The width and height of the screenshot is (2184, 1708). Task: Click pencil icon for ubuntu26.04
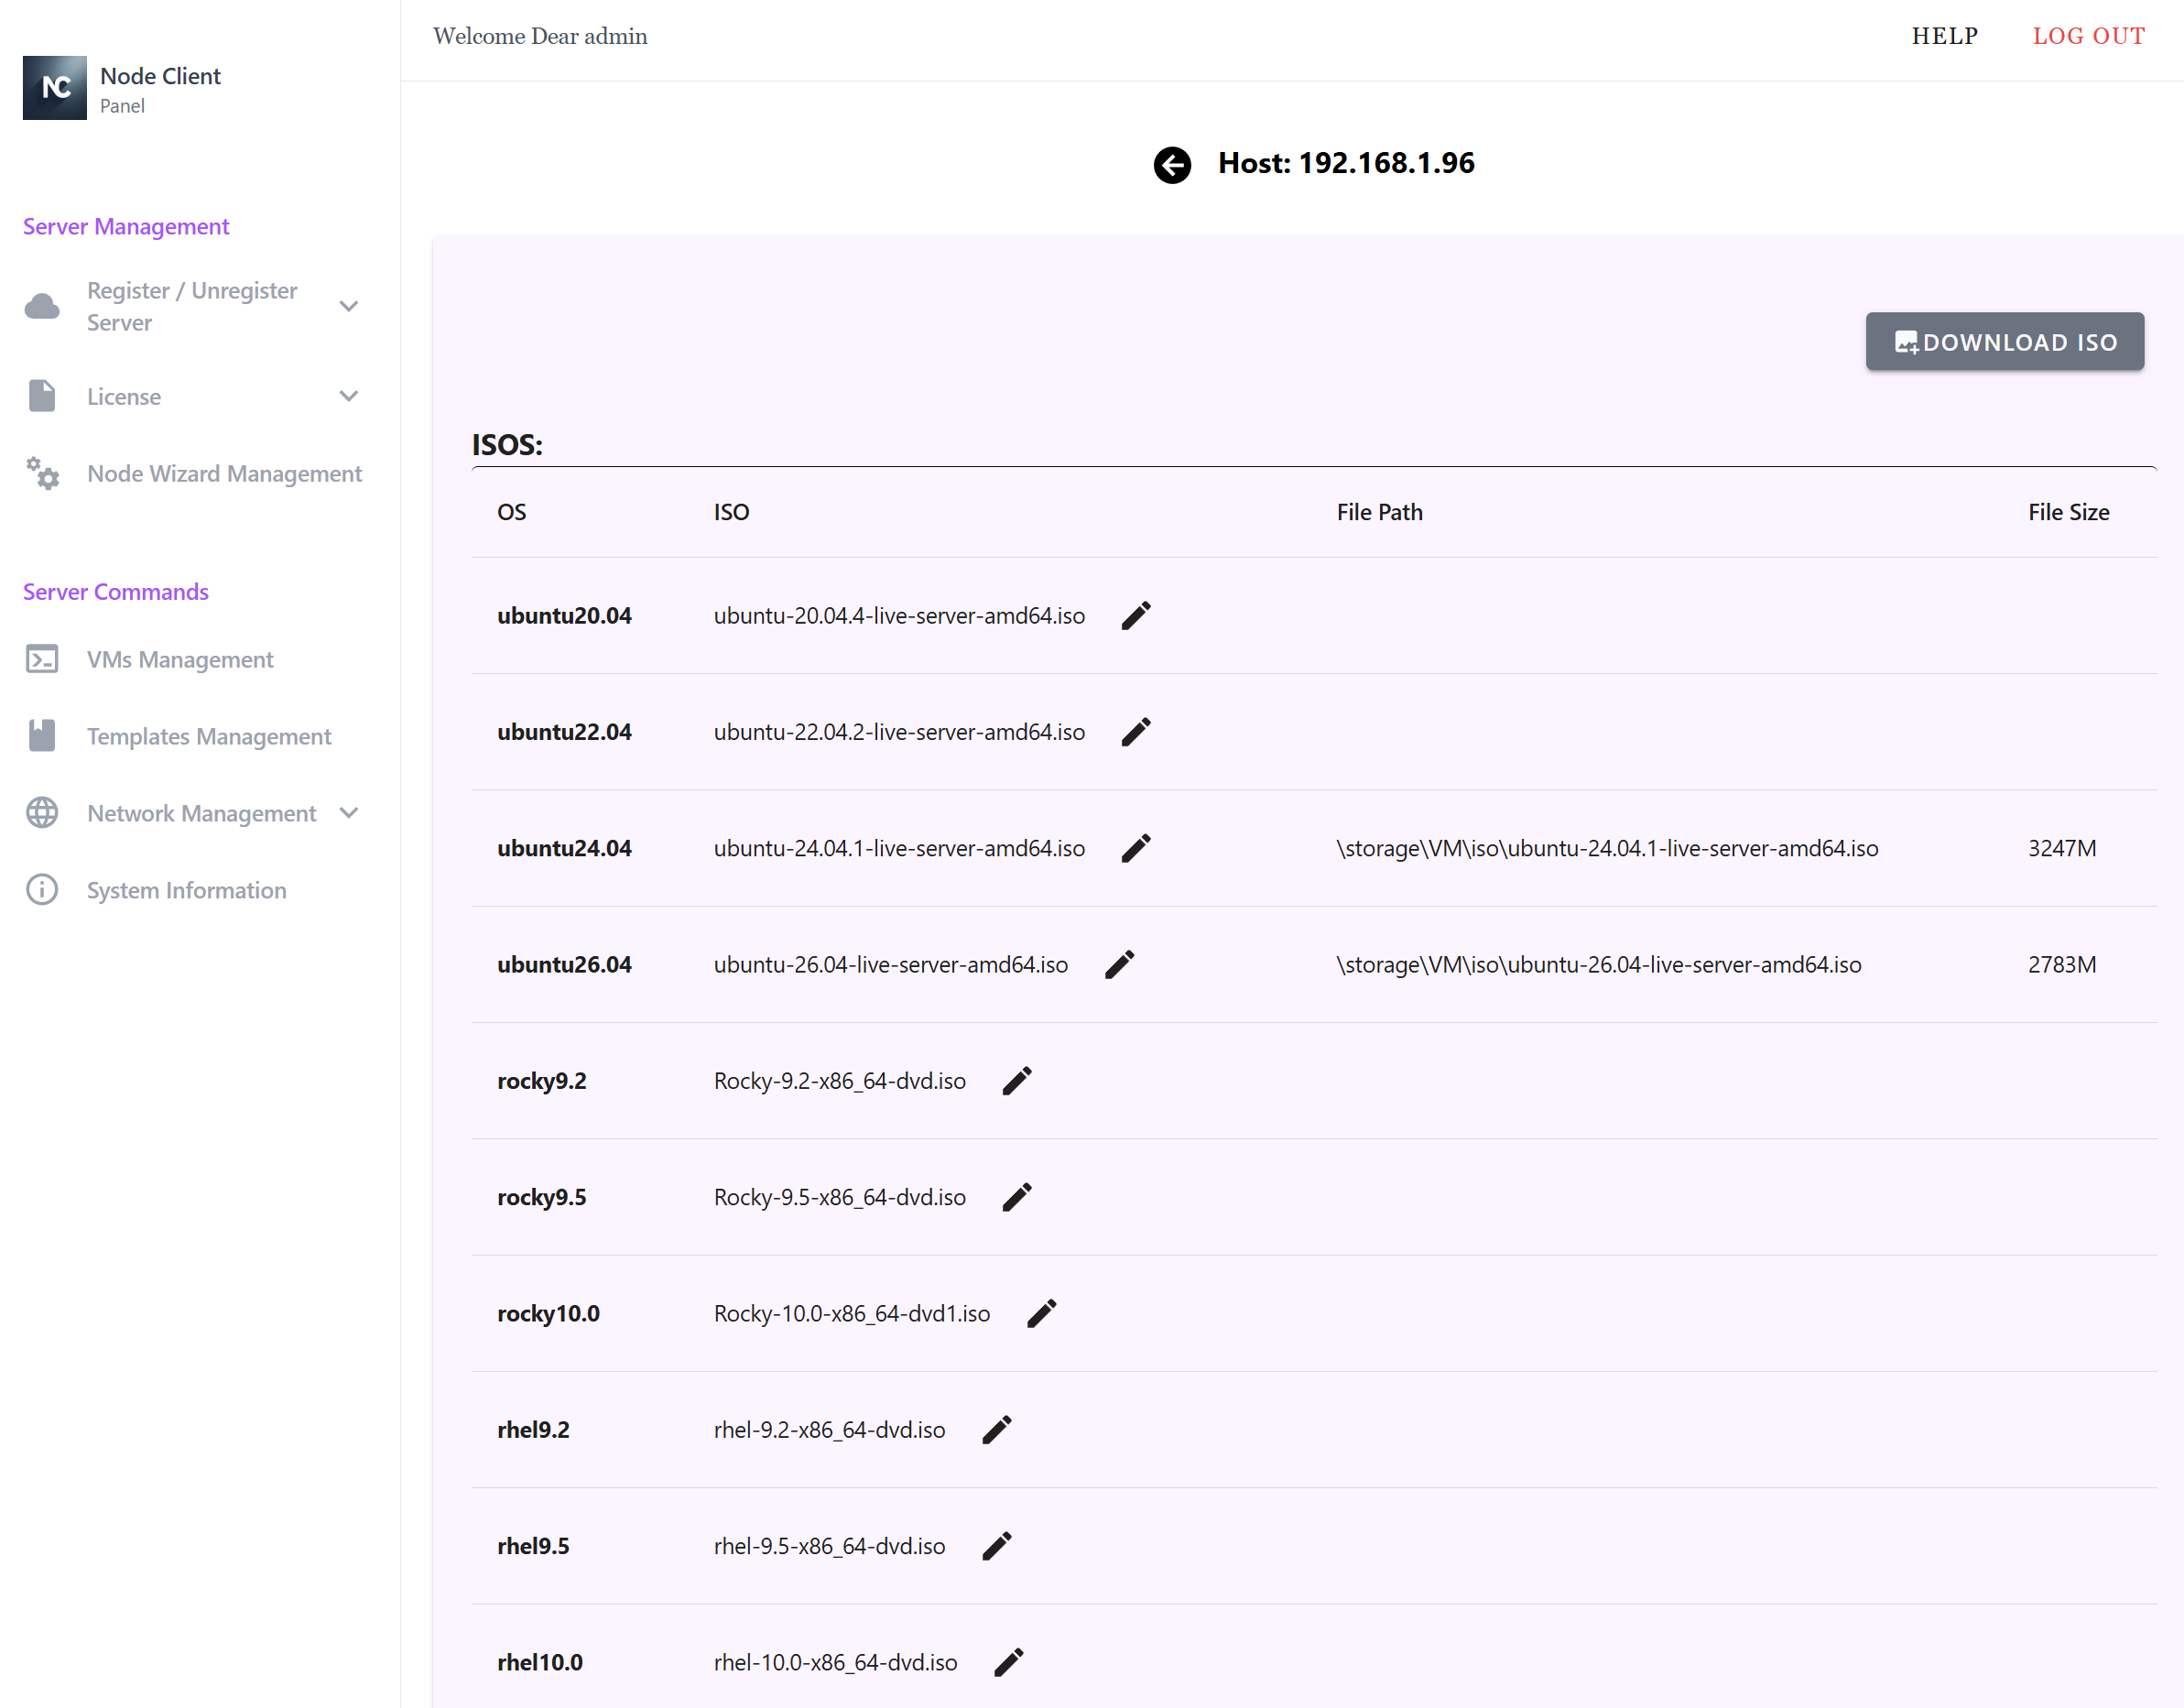[x=1119, y=965]
